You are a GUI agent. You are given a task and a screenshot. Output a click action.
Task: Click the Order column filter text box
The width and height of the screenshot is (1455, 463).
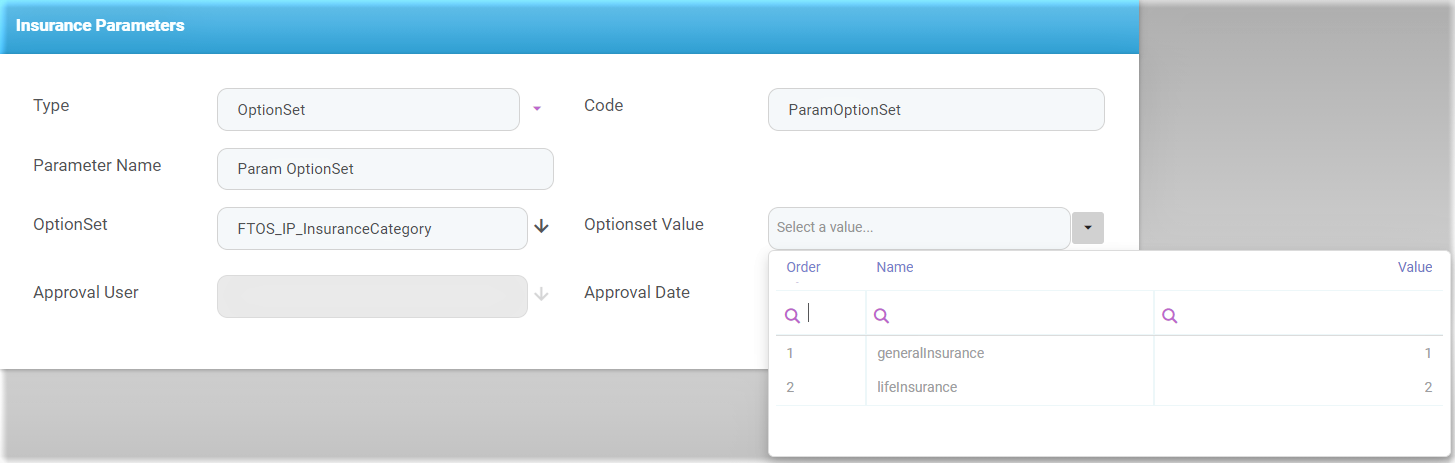(x=832, y=315)
